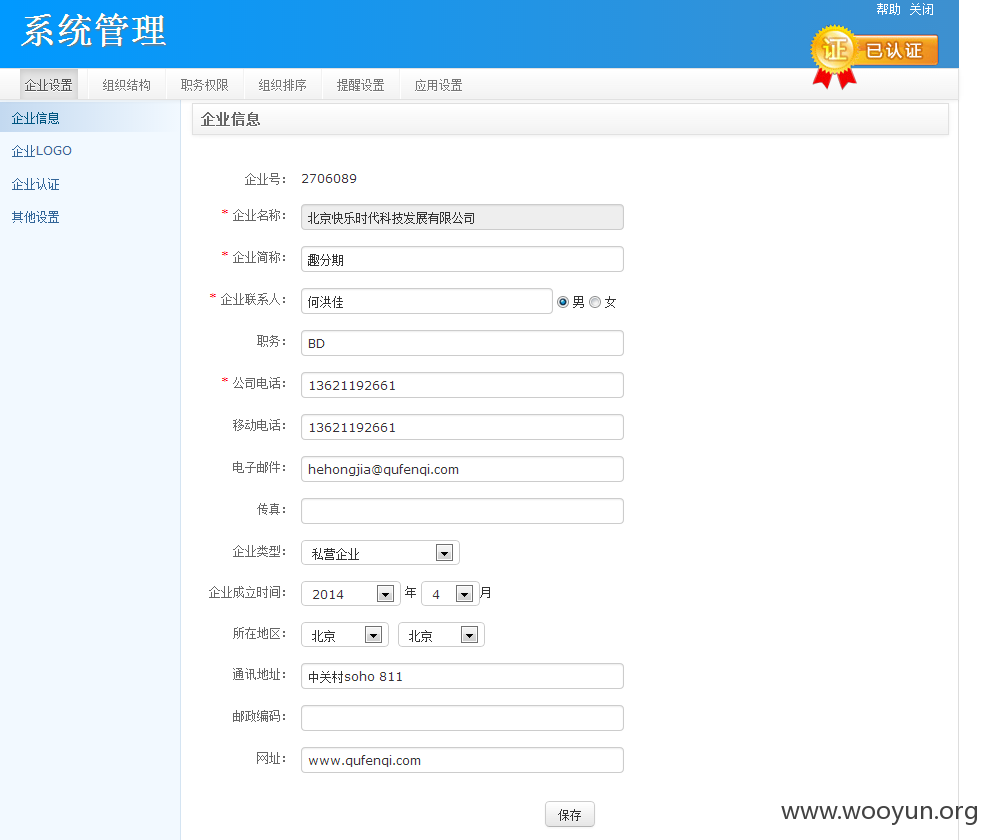Open the establishment year dropdown showing 2014
Image resolution: width=987 pixels, height=840 pixels.
pos(351,594)
